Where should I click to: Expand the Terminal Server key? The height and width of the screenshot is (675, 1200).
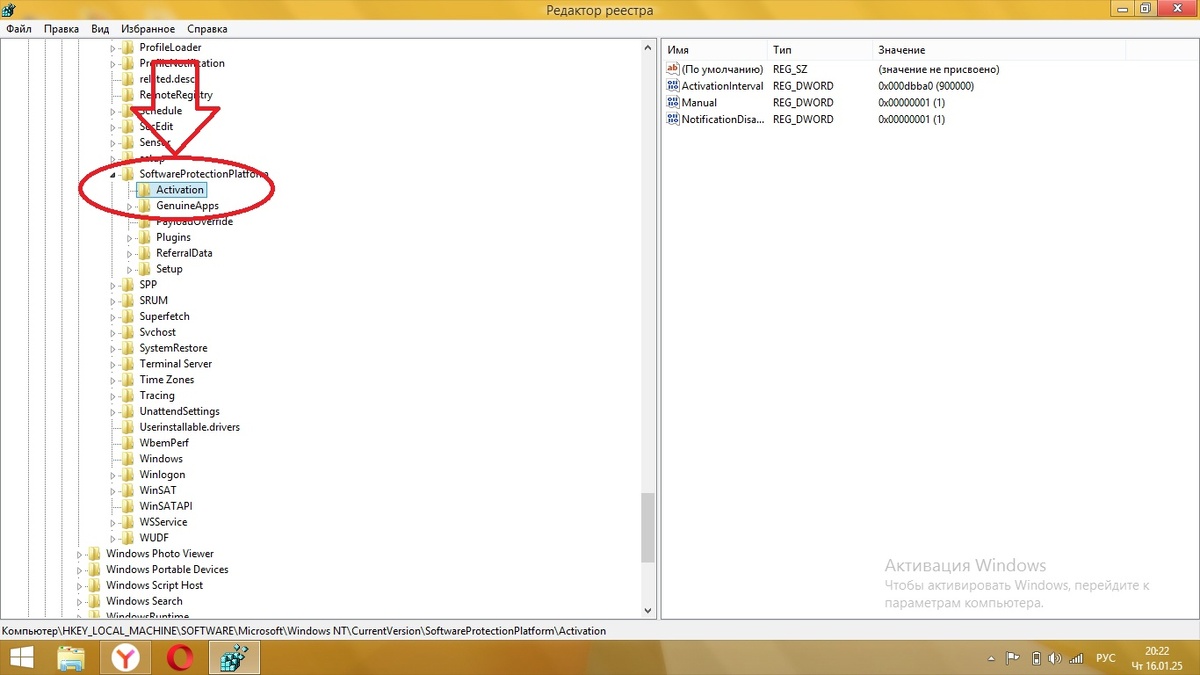pyautogui.click(x=113, y=364)
